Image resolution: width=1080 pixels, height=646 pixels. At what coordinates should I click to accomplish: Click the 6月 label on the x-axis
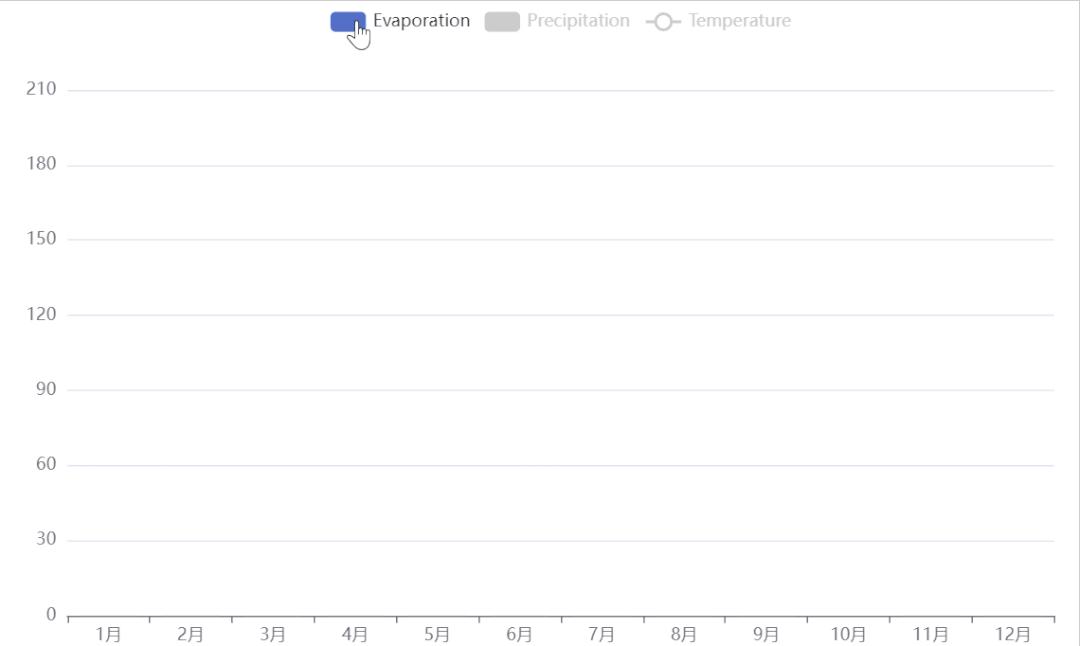pos(520,633)
